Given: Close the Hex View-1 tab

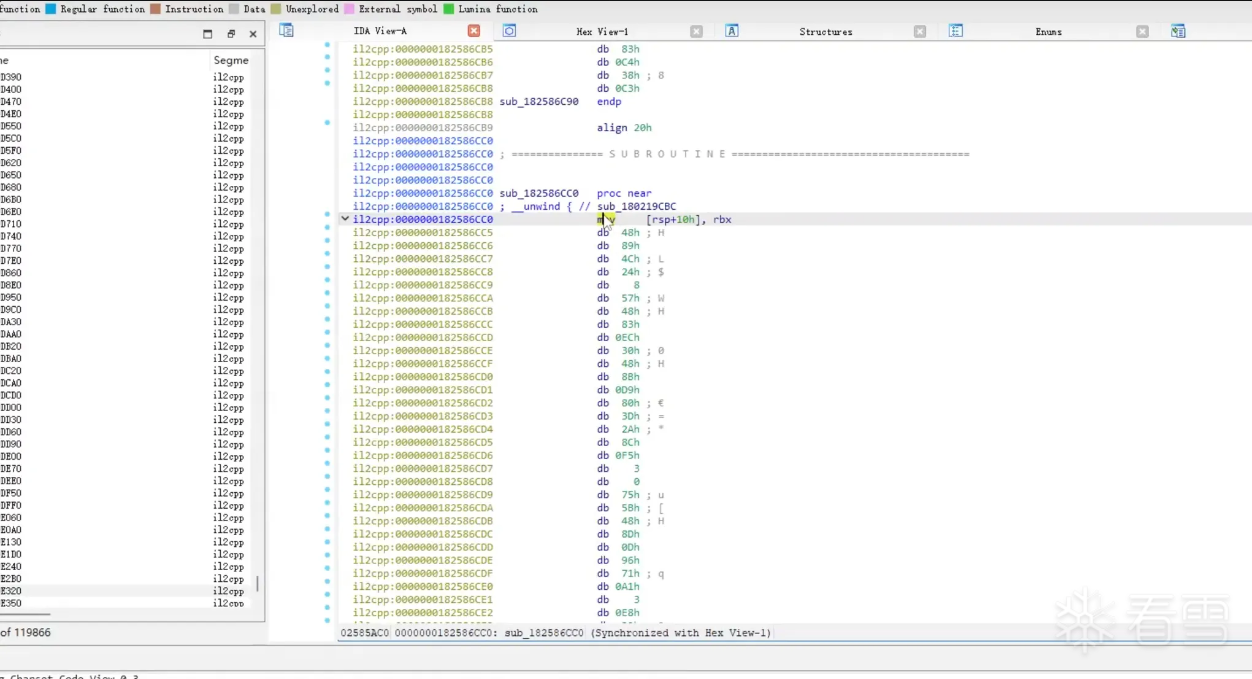Looking at the screenshot, I should (x=696, y=31).
